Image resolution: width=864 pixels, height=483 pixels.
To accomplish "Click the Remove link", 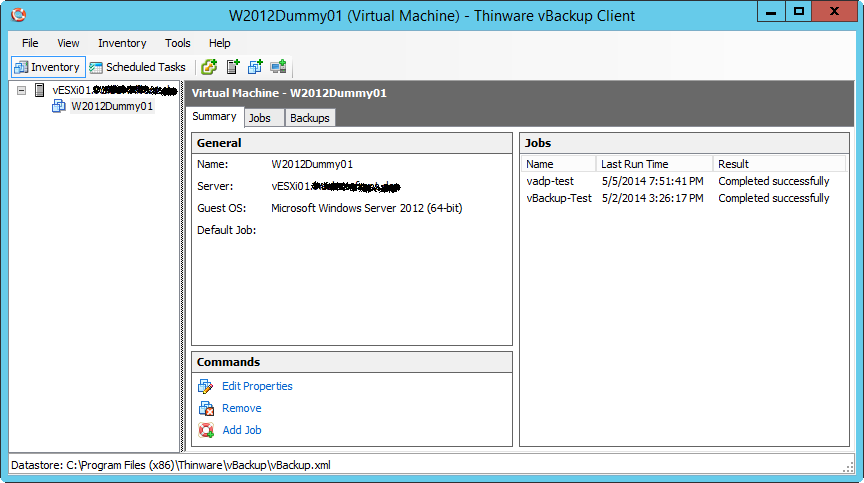I will pos(241,408).
